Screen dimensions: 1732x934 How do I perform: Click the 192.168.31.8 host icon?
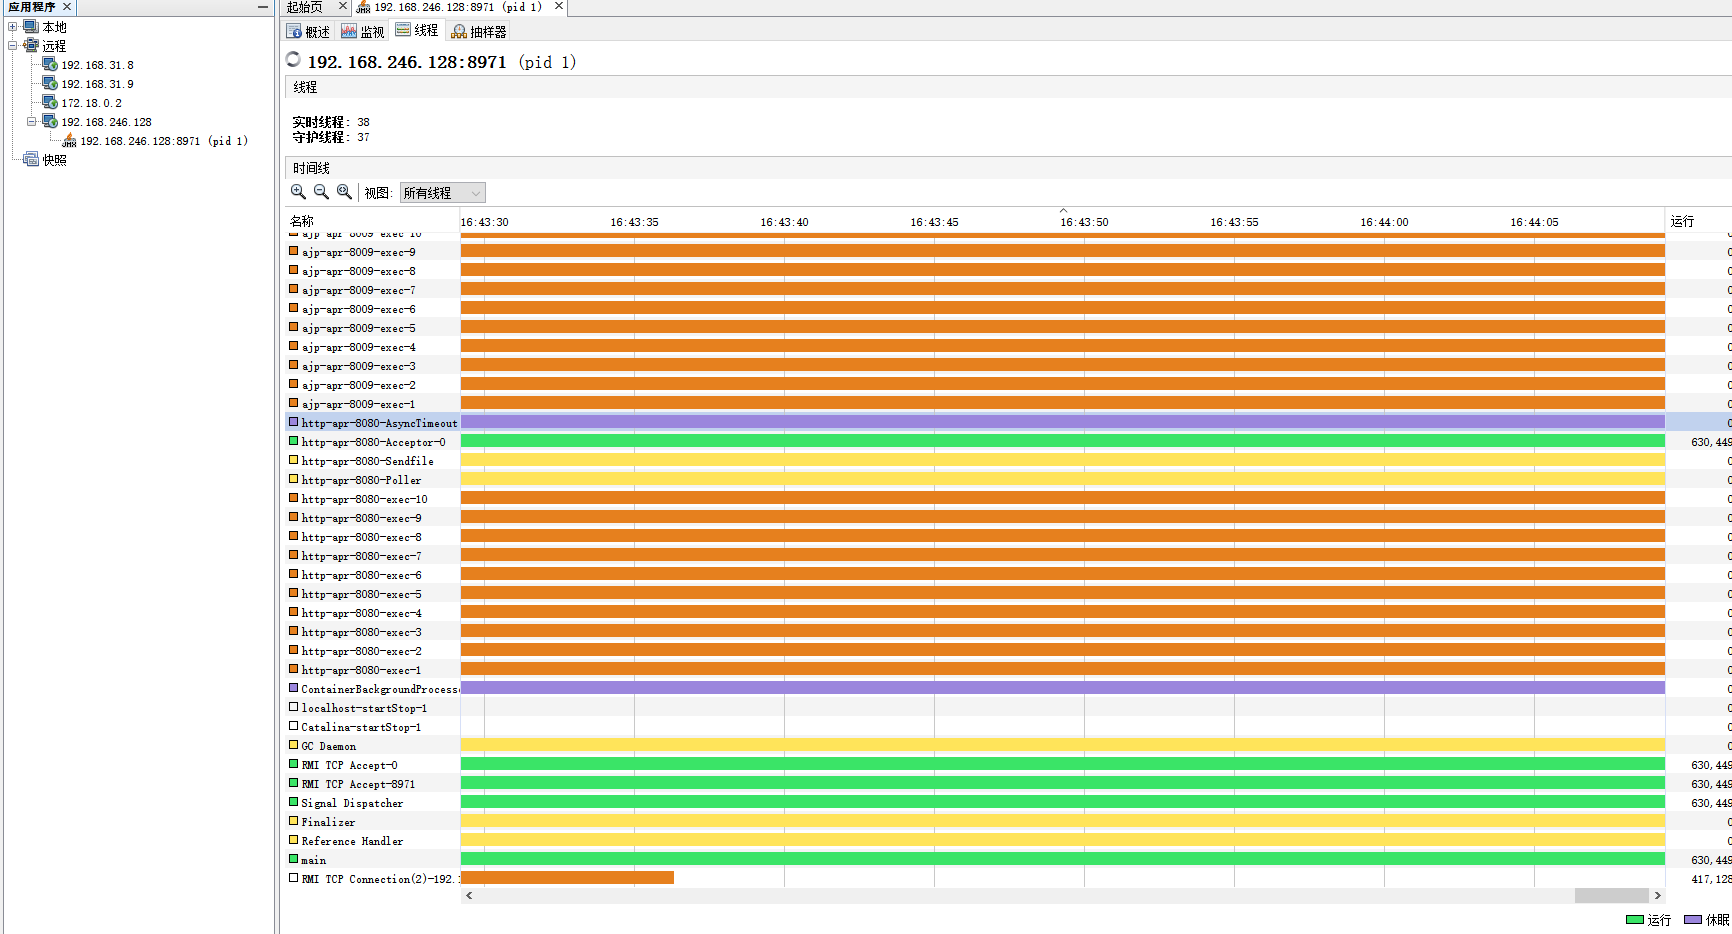[50, 65]
